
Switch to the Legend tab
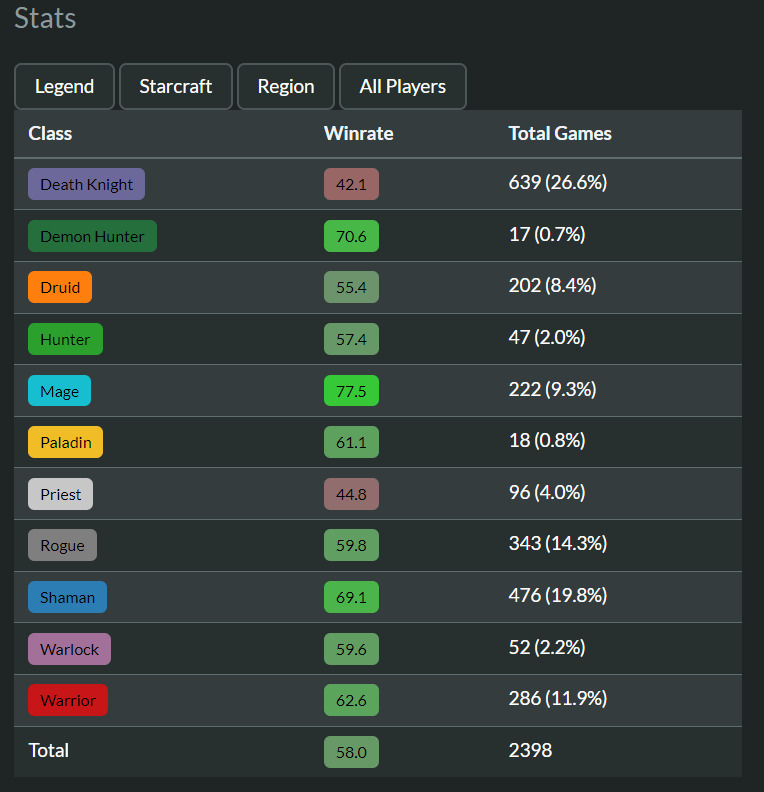pos(65,86)
